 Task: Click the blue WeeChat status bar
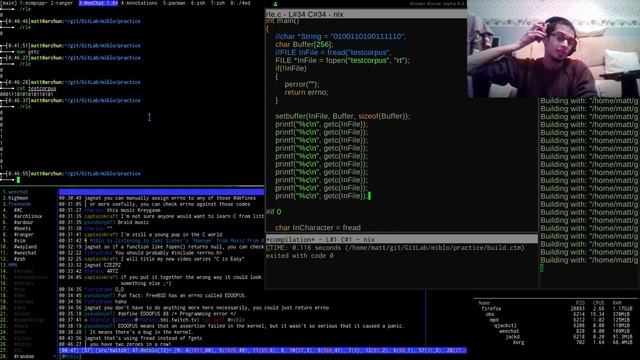click(262, 350)
